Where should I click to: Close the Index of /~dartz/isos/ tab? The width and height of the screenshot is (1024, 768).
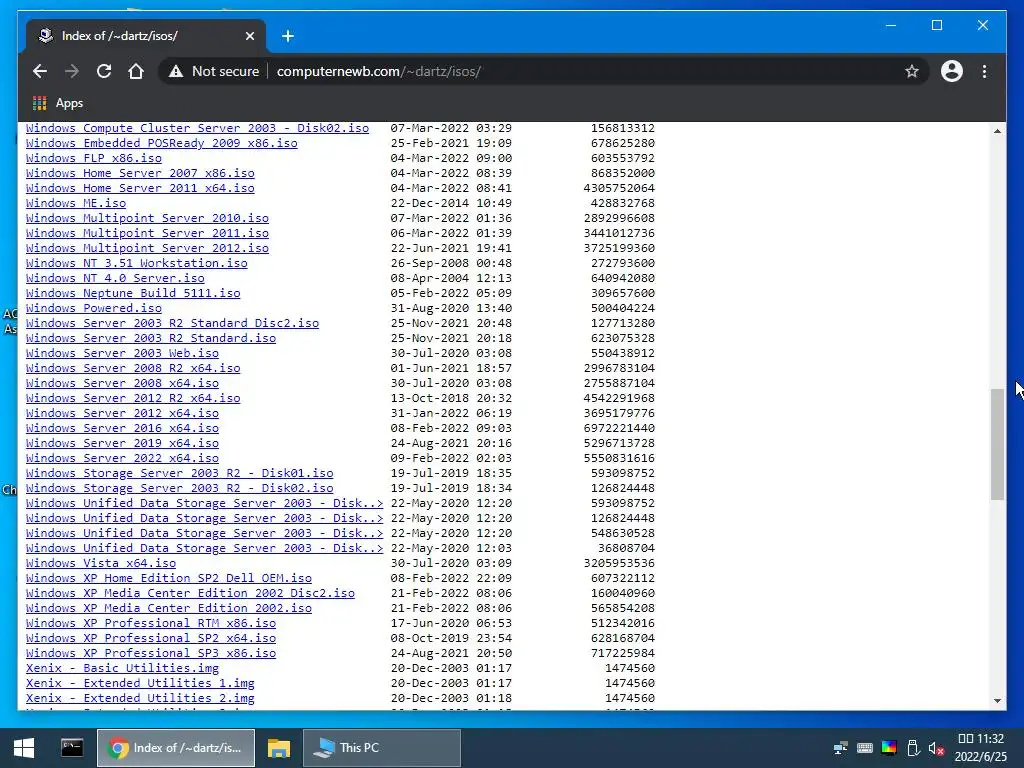249,36
